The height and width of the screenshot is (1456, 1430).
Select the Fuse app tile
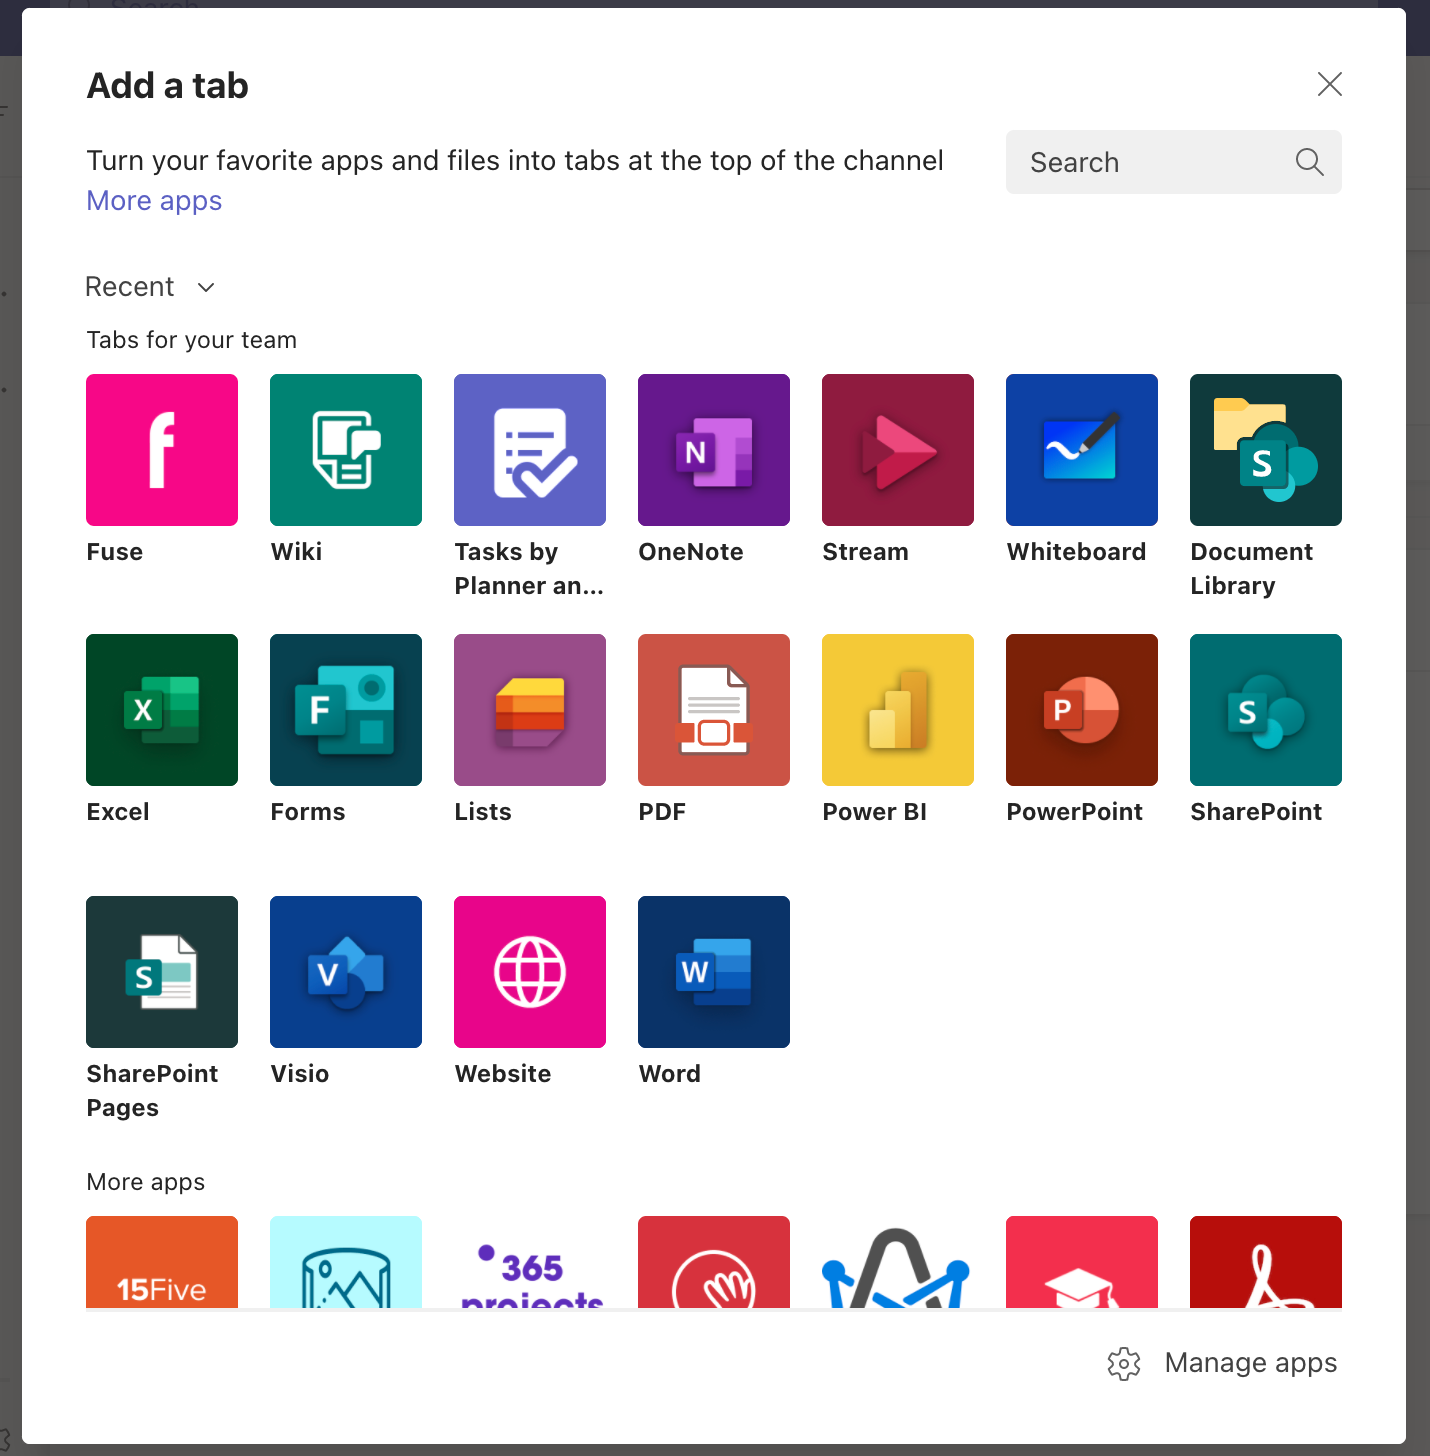161,449
